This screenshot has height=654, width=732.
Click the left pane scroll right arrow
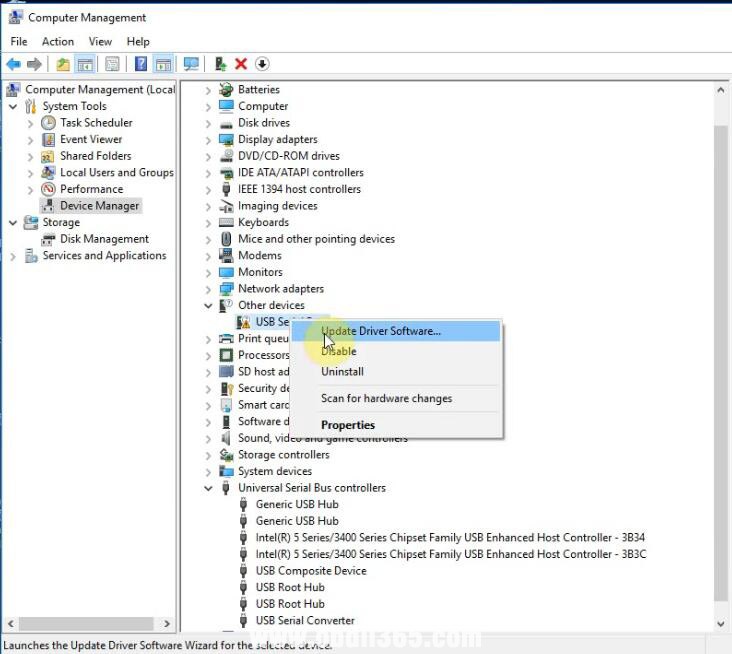pos(167,623)
